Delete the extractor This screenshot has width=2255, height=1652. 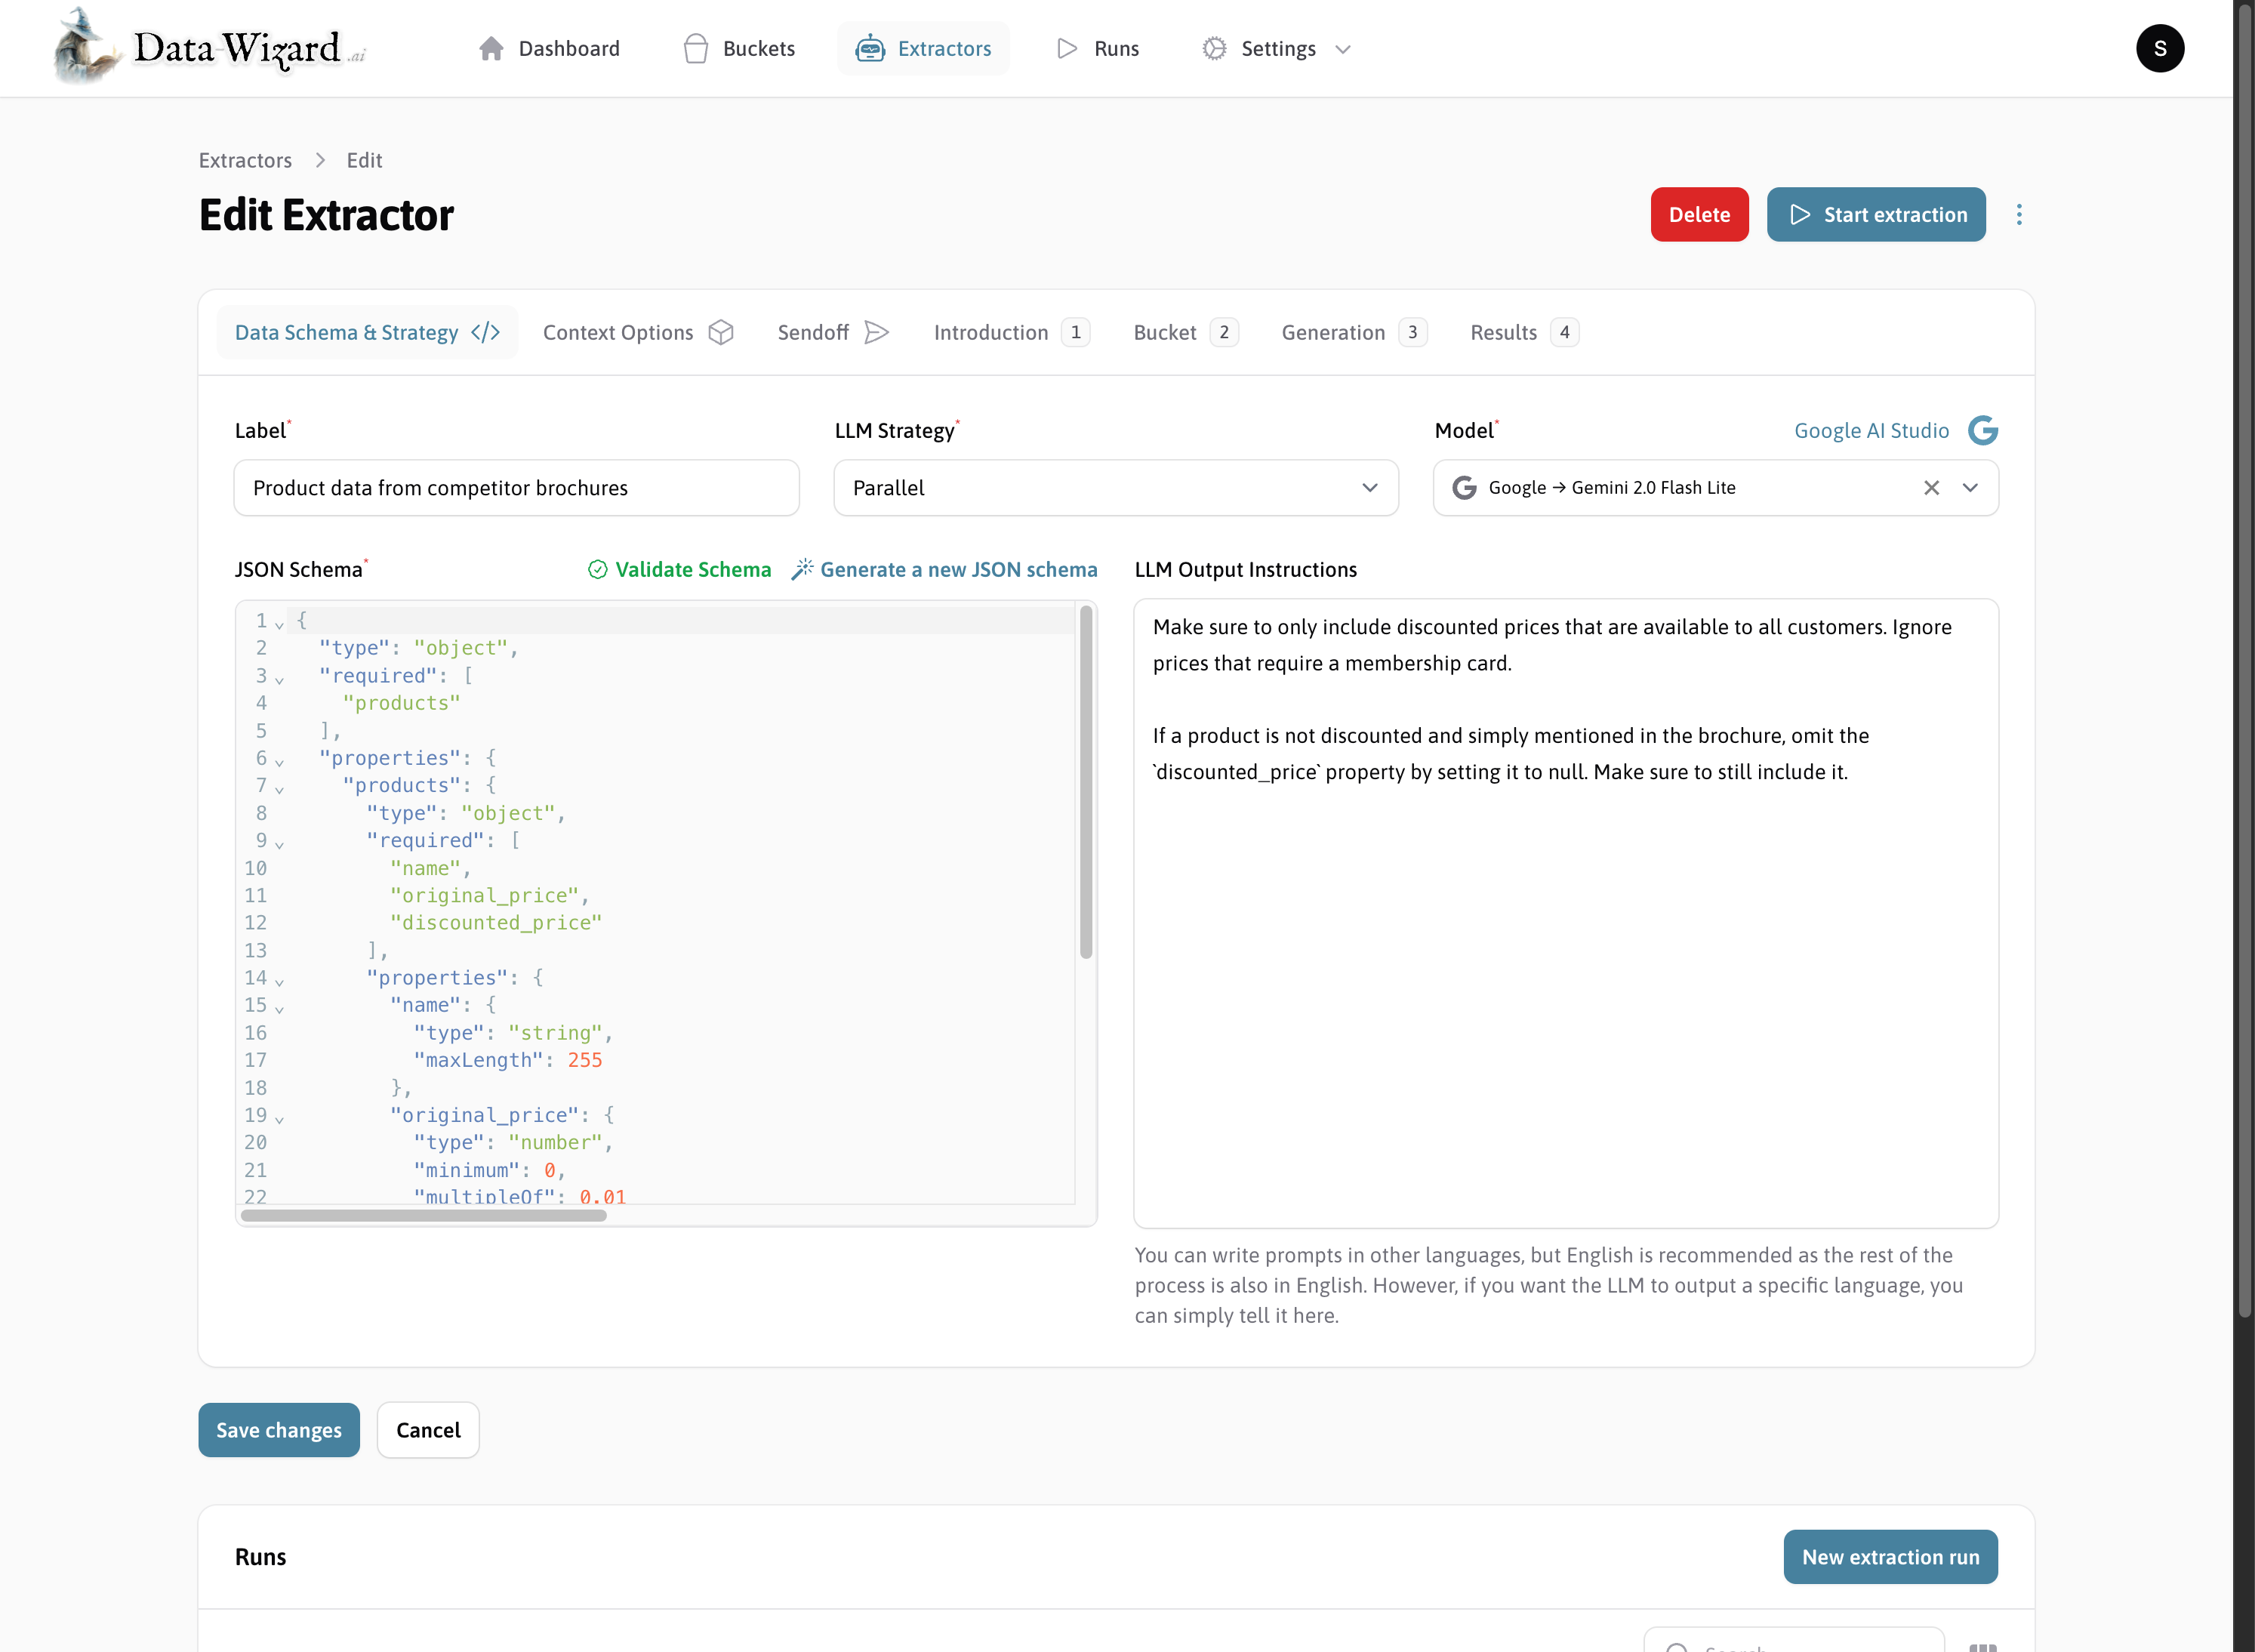click(1699, 214)
